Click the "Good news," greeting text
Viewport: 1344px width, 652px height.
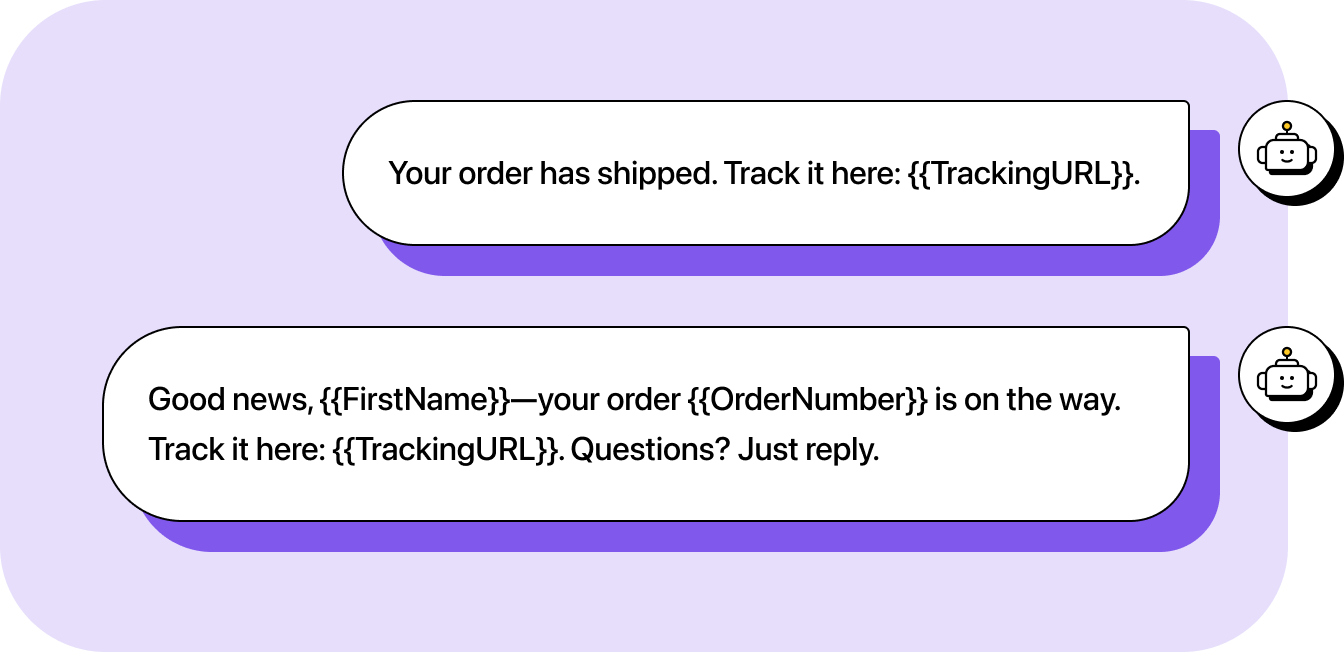[229, 400]
